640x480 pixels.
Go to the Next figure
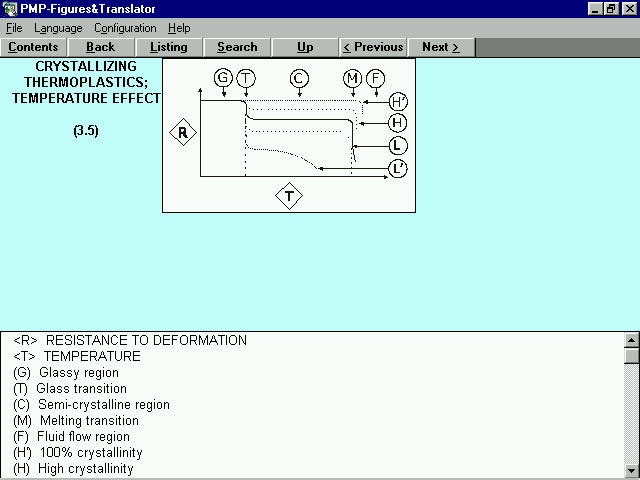(440, 47)
